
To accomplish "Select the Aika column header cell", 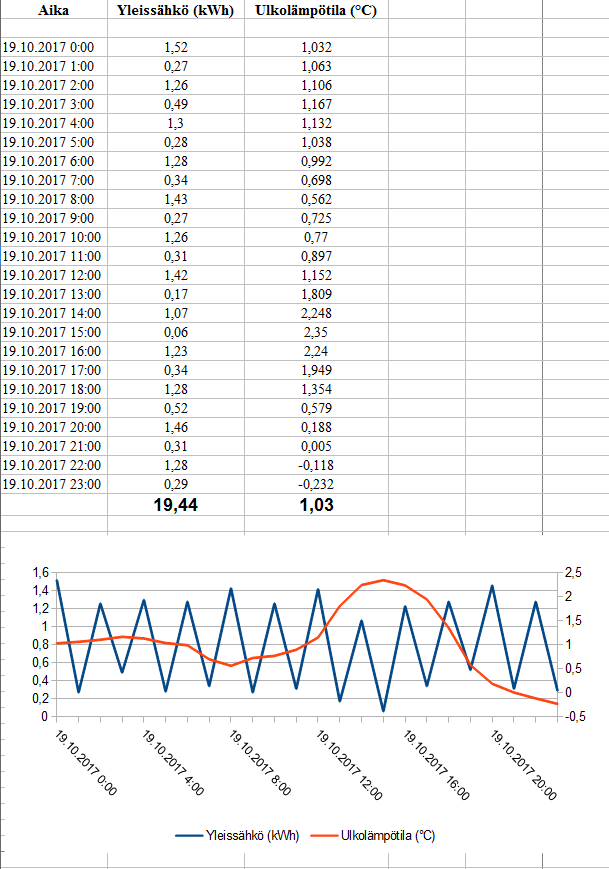I will click(x=54, y=10).
